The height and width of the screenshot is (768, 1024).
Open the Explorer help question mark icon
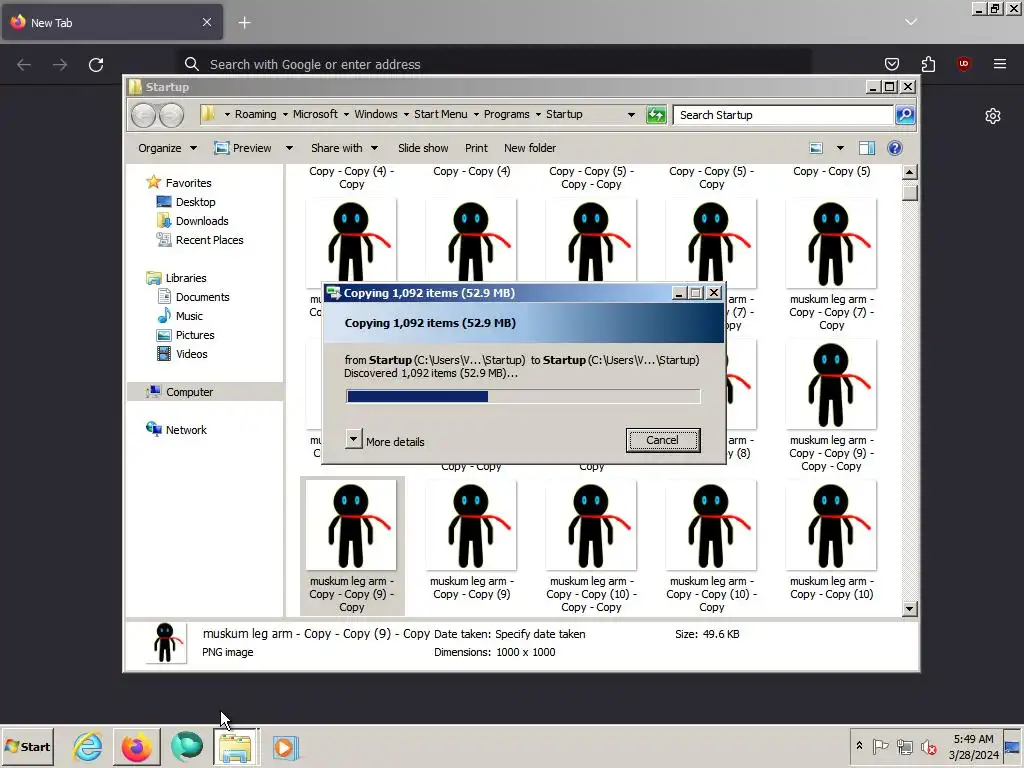coord(895,148)
